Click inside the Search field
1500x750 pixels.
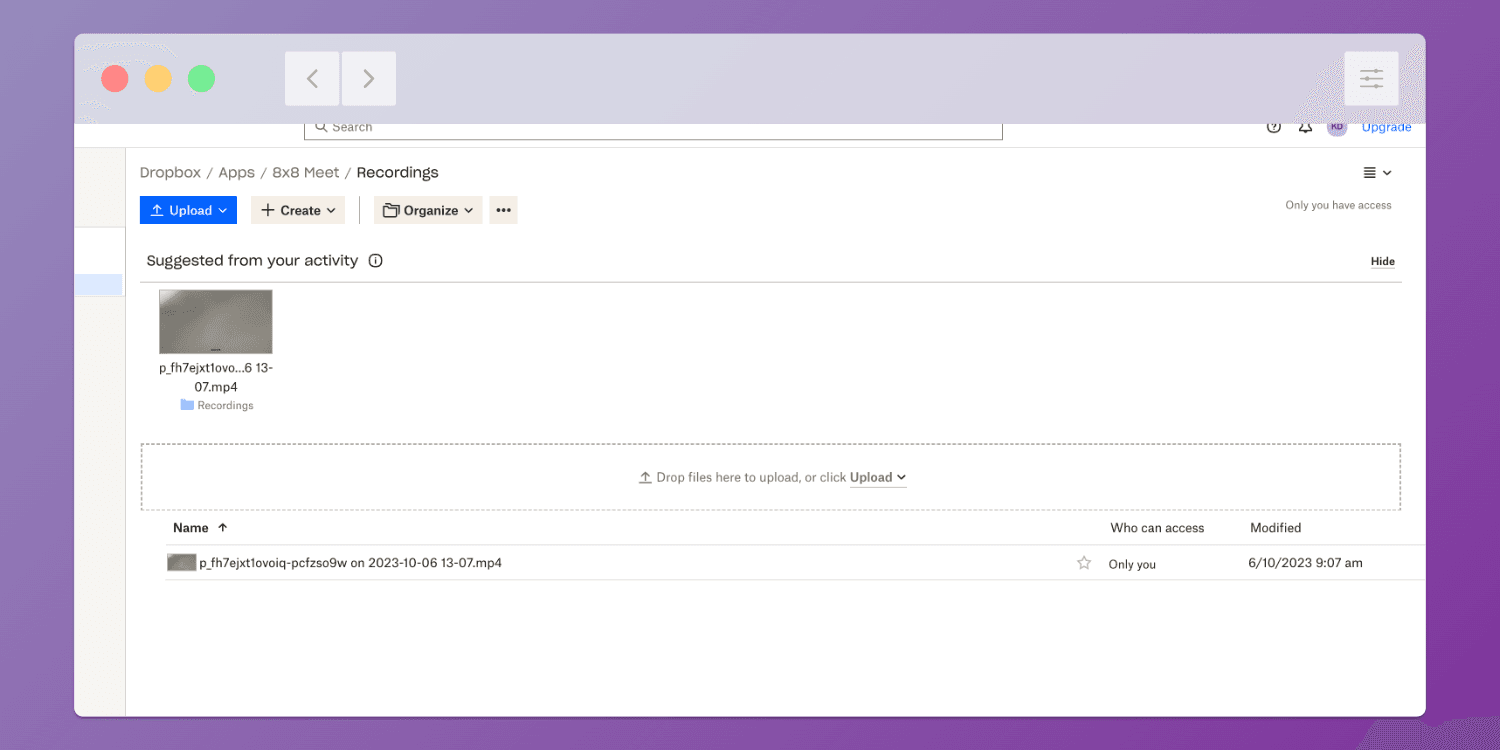click(652, 128)
